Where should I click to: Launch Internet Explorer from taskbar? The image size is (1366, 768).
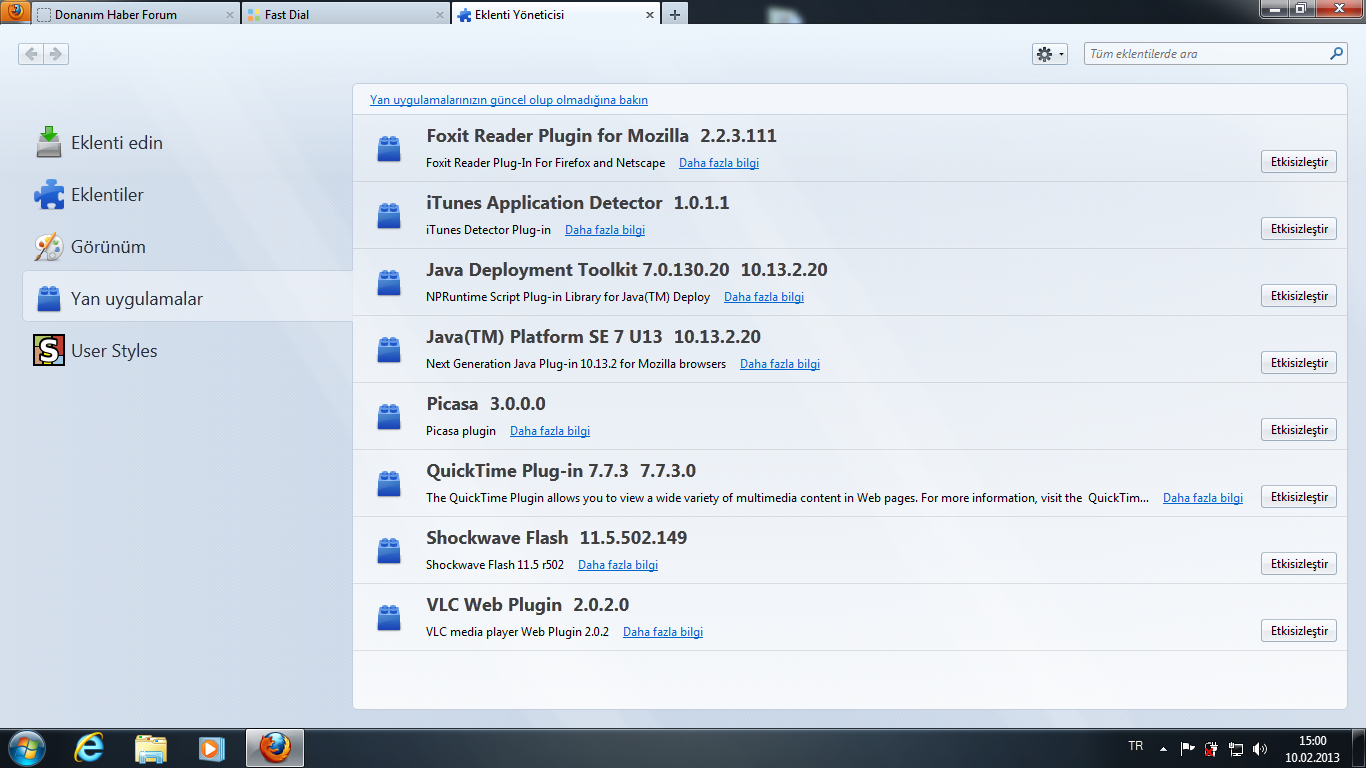coord(89,748)
